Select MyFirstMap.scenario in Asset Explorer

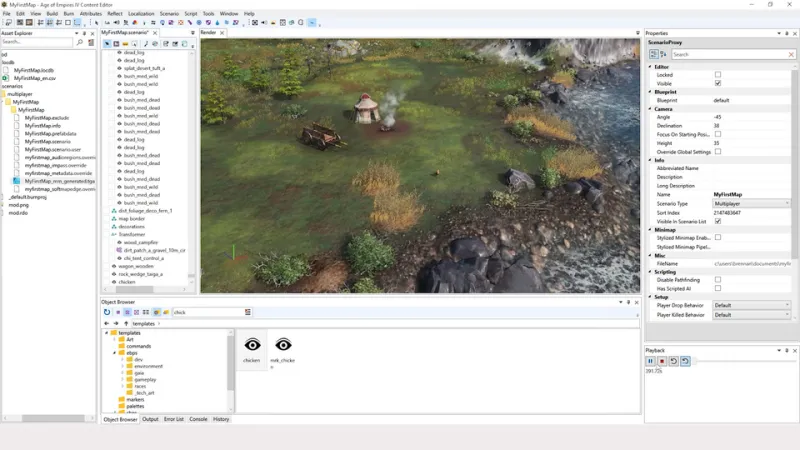(x=47, y=141)
